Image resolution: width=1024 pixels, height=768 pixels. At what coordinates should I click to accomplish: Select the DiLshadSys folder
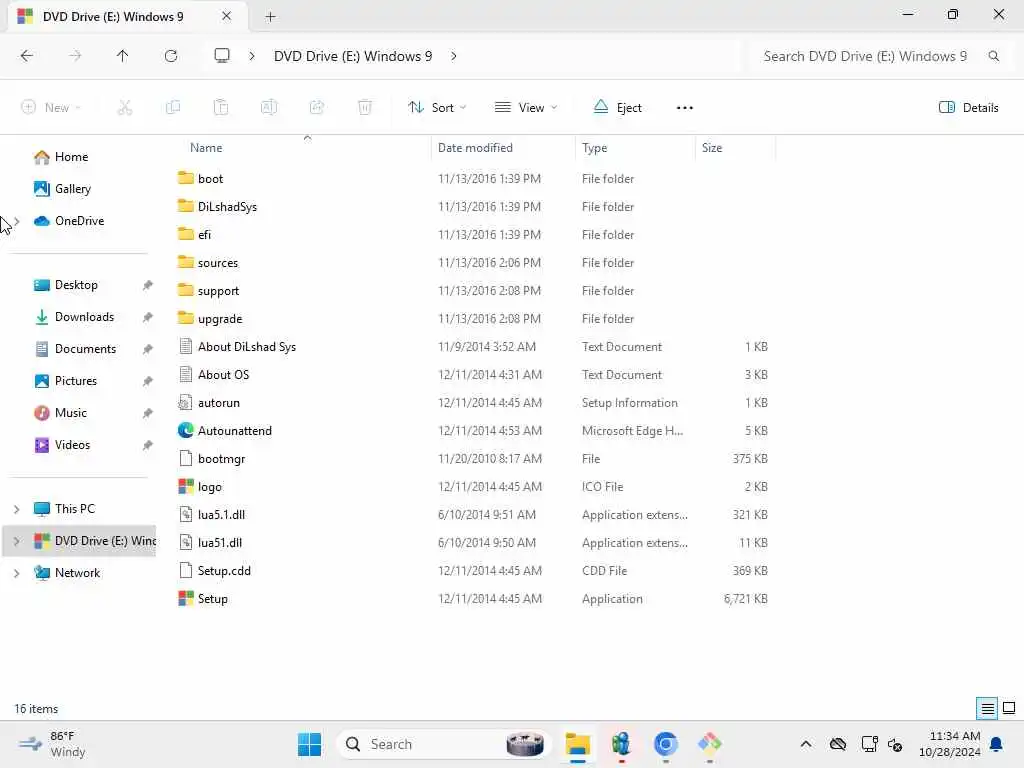(x=217, y=206)
